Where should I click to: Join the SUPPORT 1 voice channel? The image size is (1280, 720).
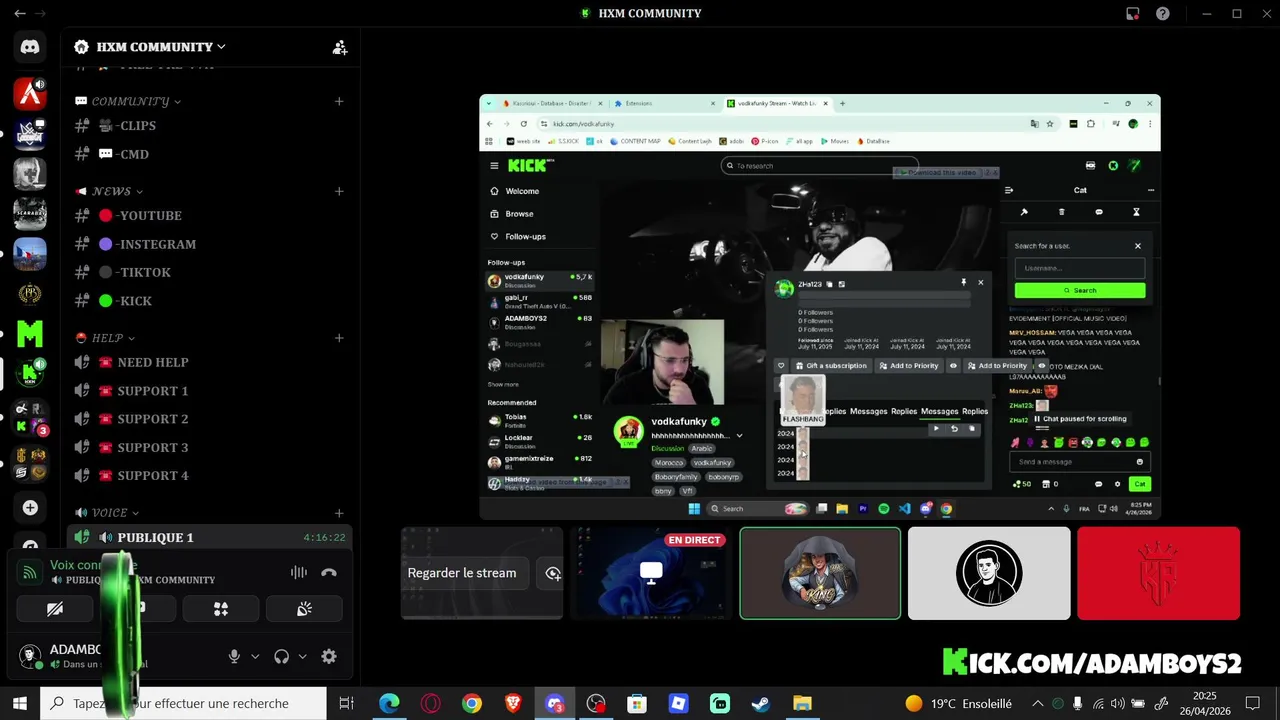click(210, 391)
